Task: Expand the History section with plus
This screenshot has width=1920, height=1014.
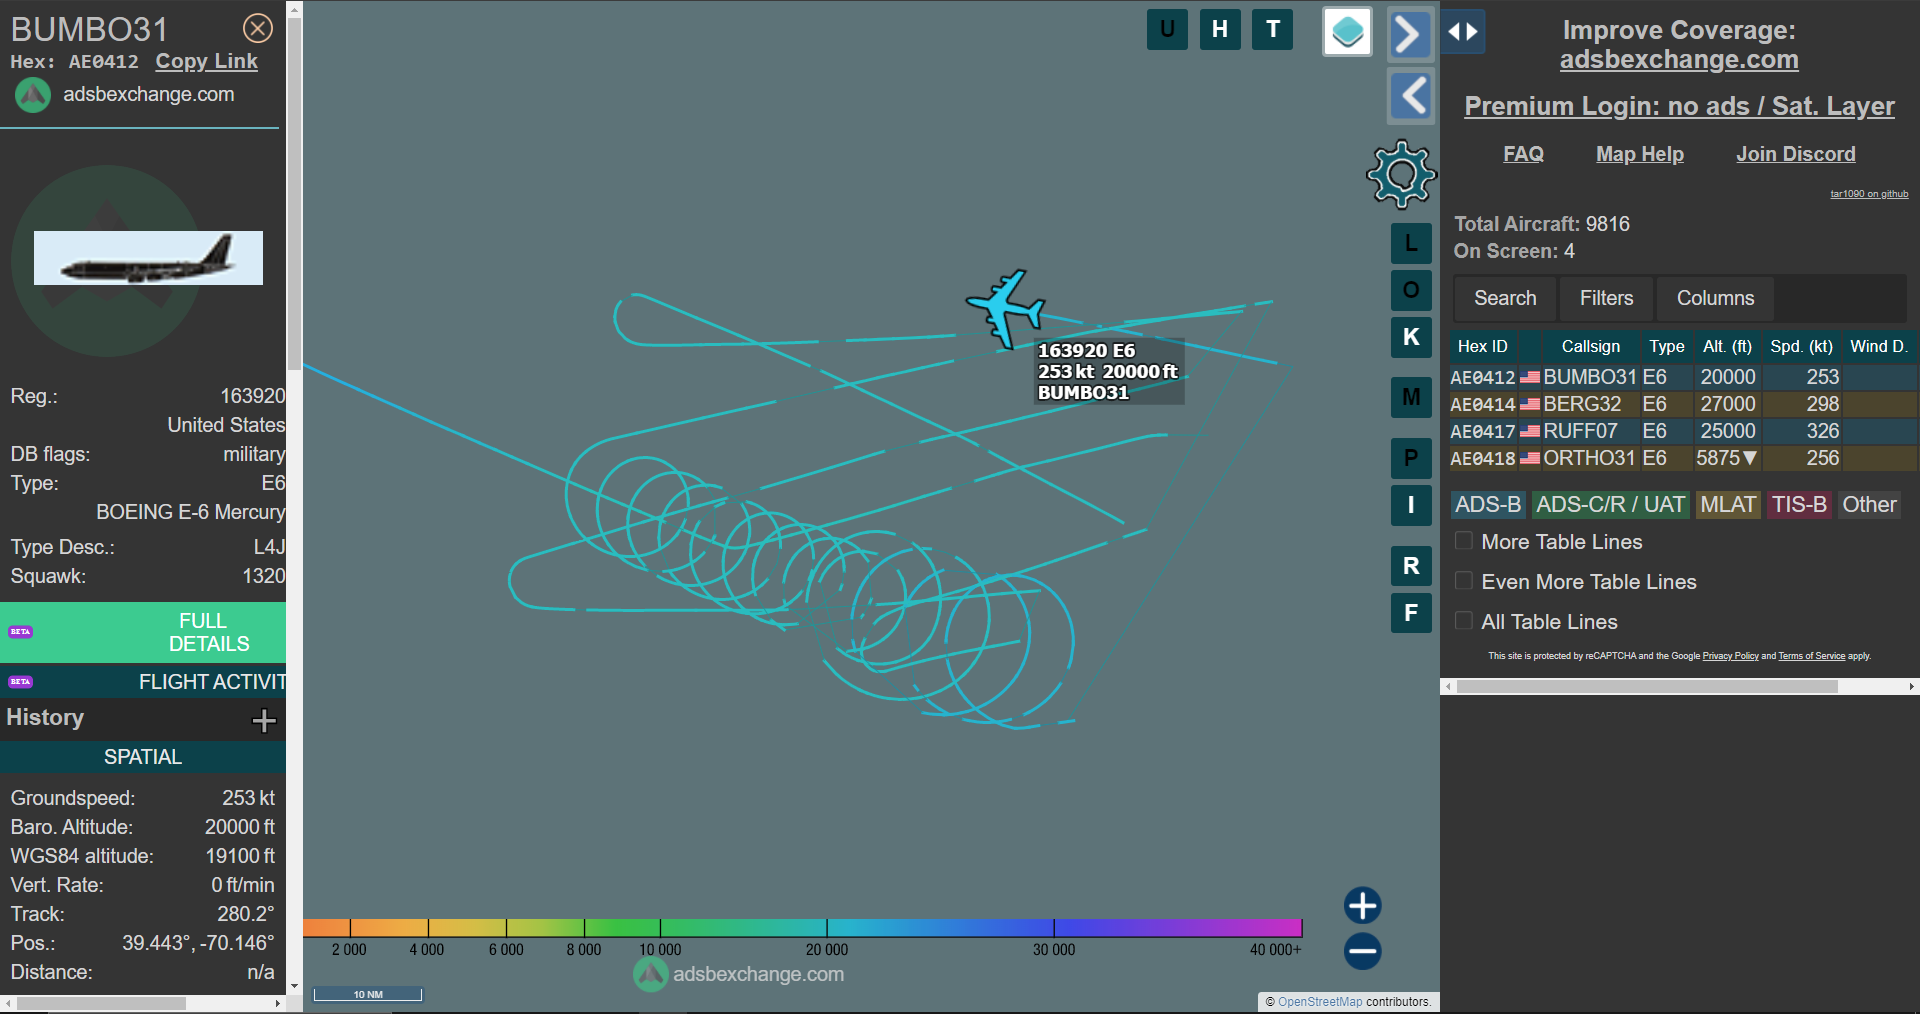Action: [x=264, y=720]
